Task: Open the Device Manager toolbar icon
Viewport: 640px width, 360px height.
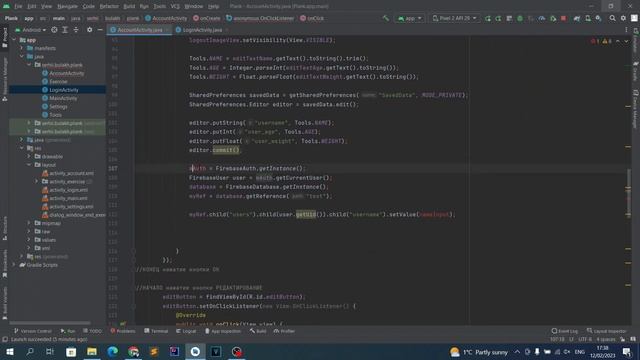Action: coord(588,18)
